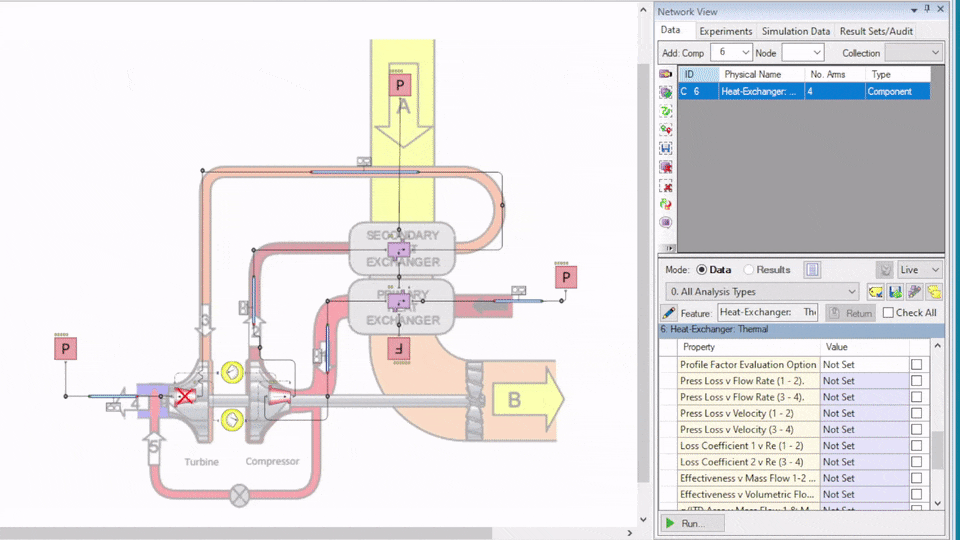Click the red X turbine component in the diagram
960x540 pixels.
coord(184,397)
